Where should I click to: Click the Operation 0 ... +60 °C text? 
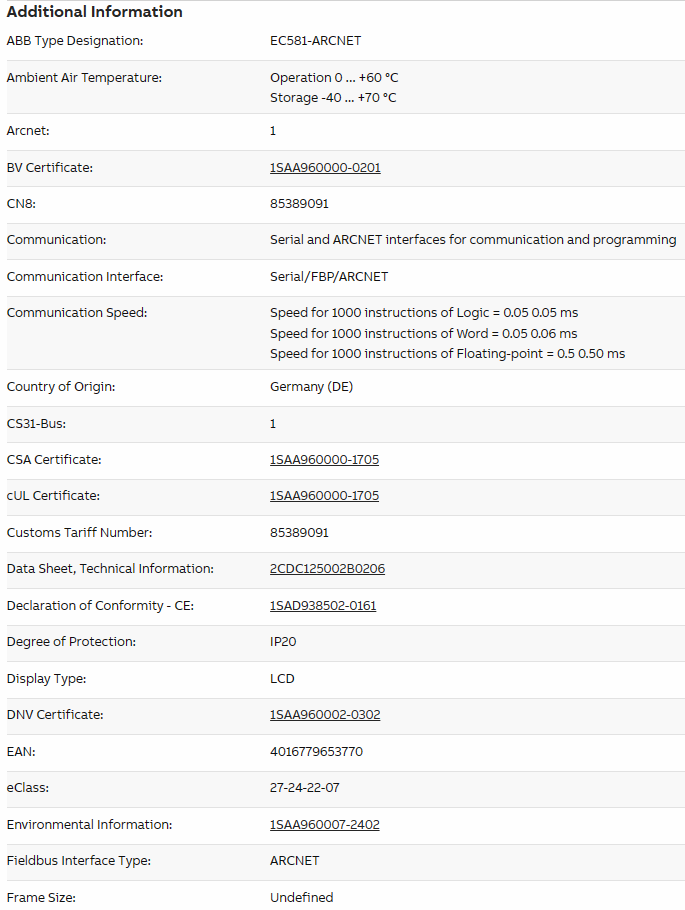click(334, 78)
